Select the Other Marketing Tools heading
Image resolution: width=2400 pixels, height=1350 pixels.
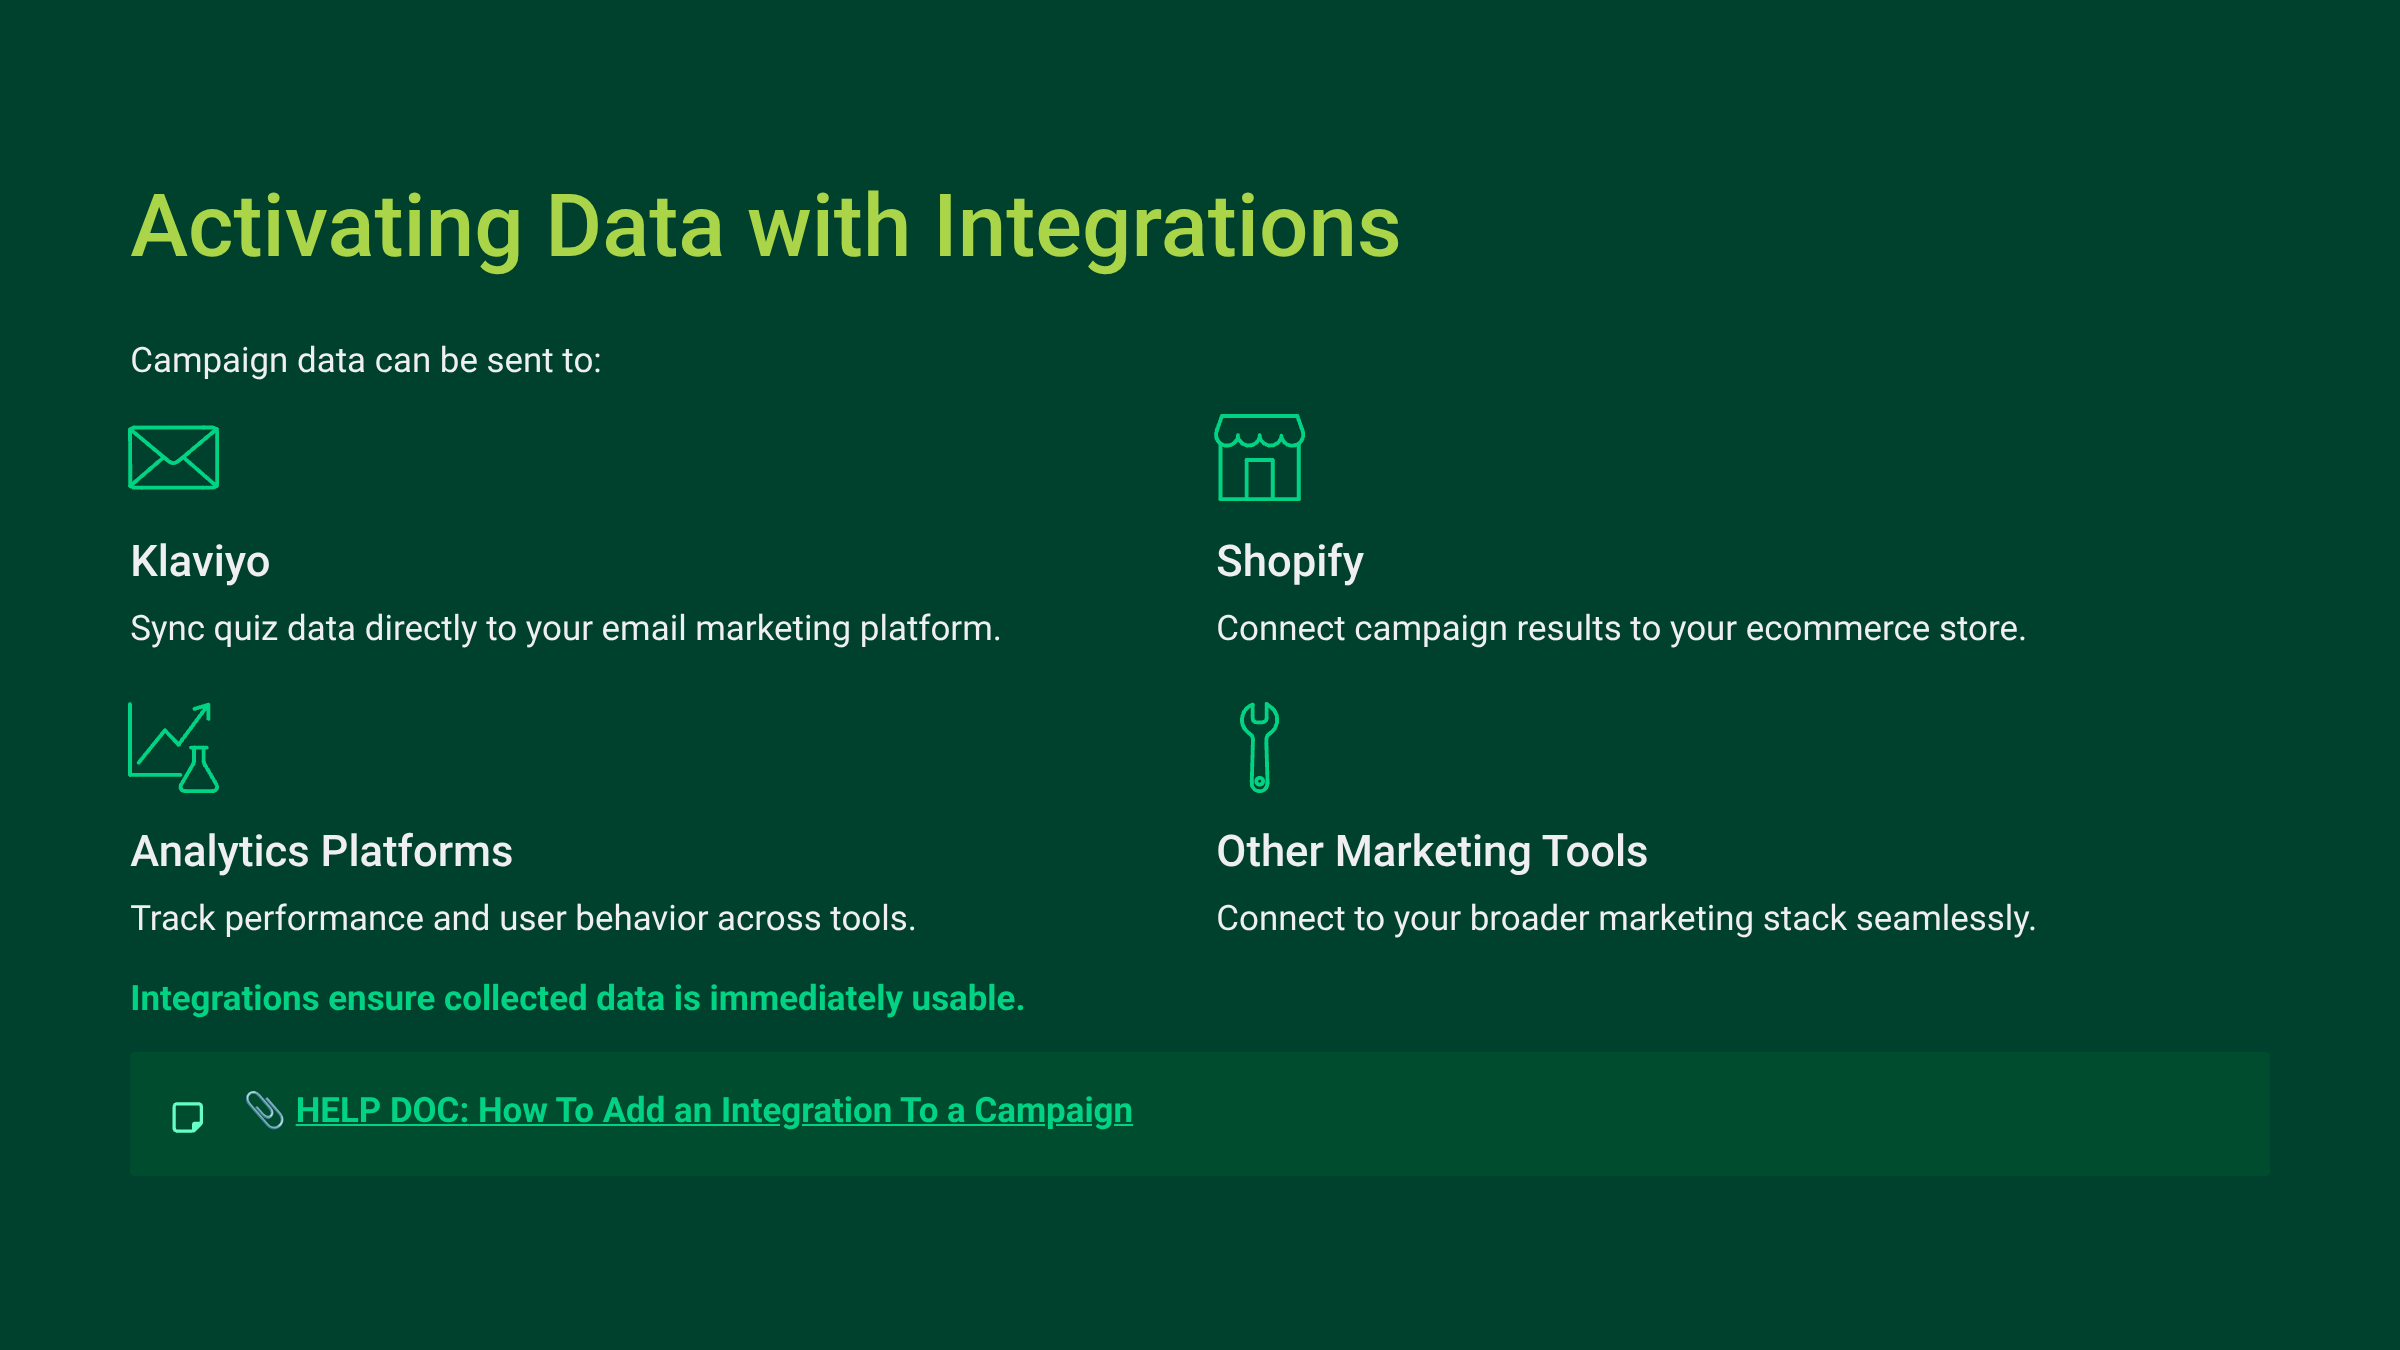point(1431,851)
